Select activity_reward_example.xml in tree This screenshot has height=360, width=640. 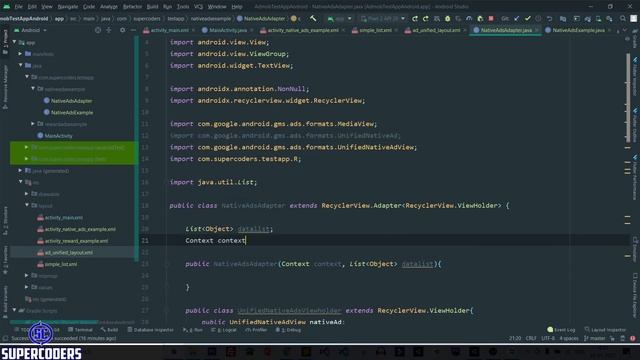pyautogui.click(x=76, y=241)
